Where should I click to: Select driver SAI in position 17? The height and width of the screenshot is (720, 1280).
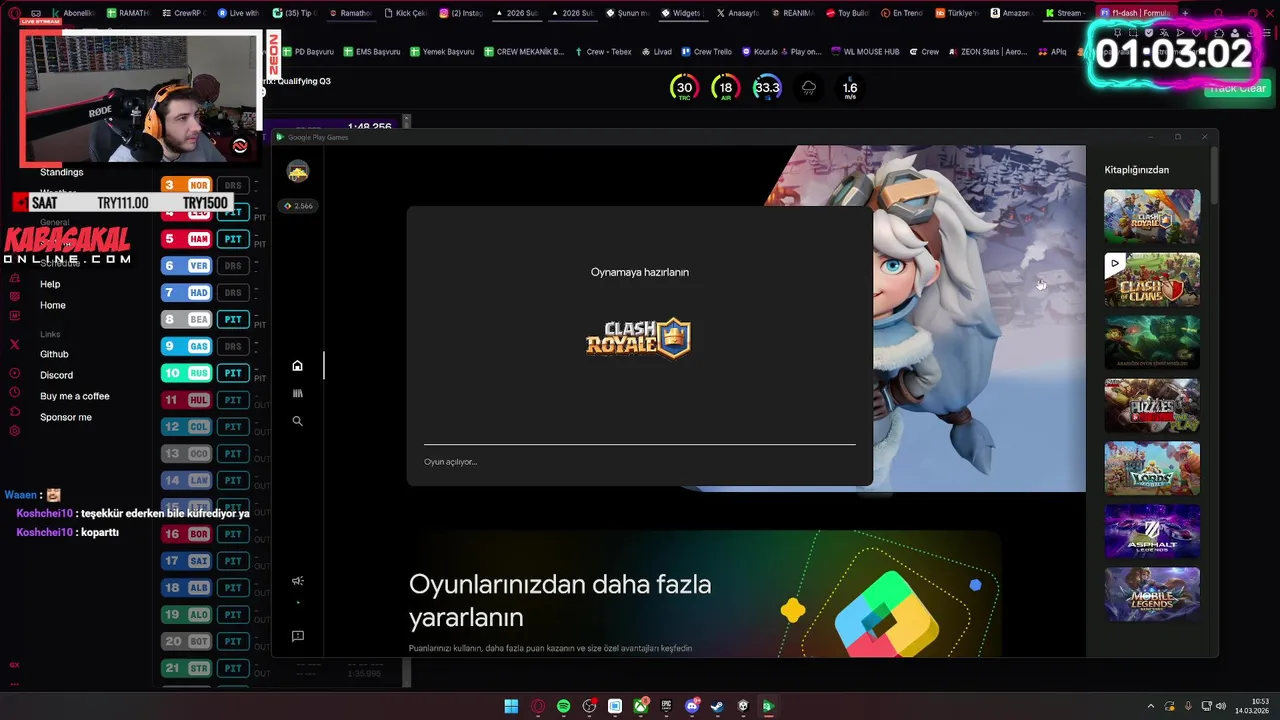point(186,561)
